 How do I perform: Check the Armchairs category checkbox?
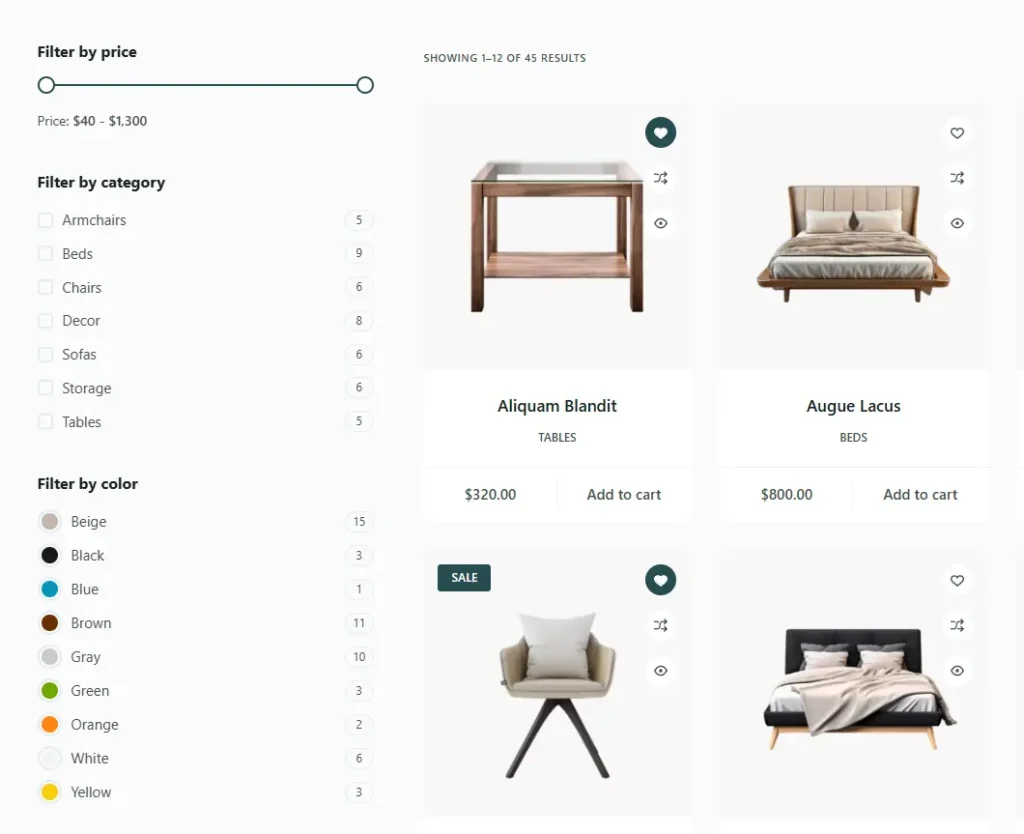coord(45,220)
